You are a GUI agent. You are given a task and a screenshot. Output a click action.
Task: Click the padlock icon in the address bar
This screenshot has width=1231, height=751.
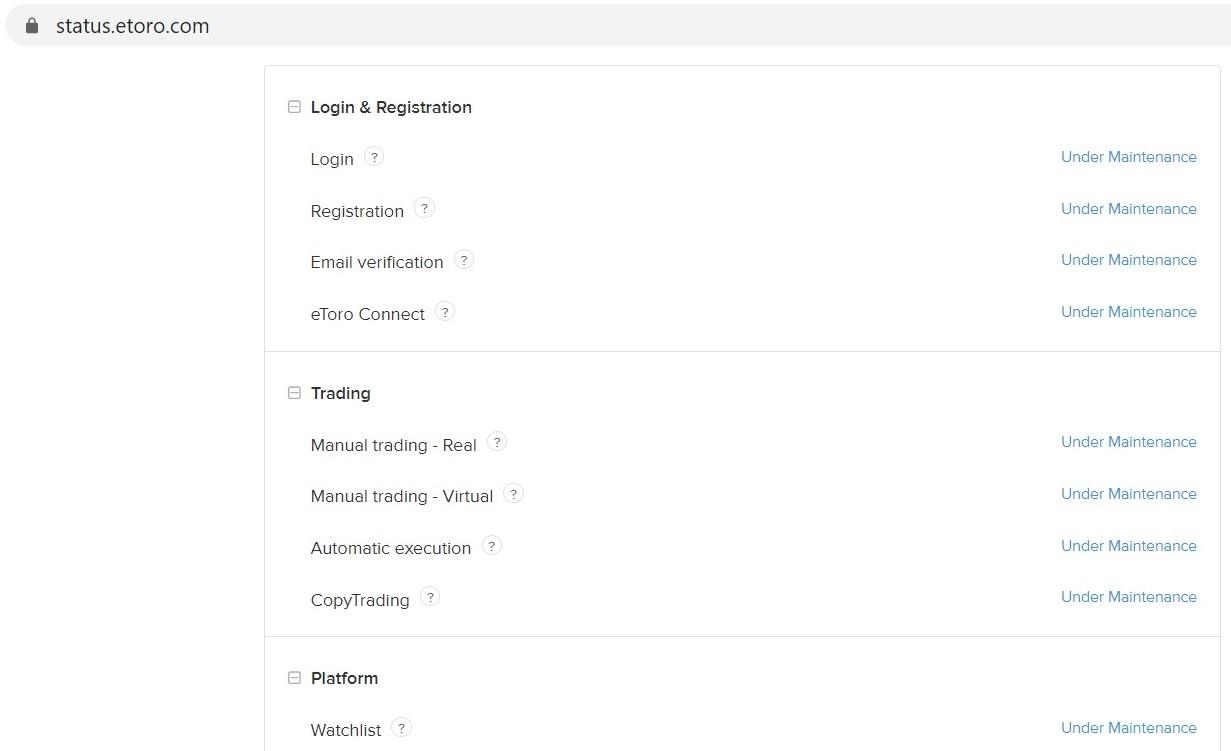(x=32, y=26)
